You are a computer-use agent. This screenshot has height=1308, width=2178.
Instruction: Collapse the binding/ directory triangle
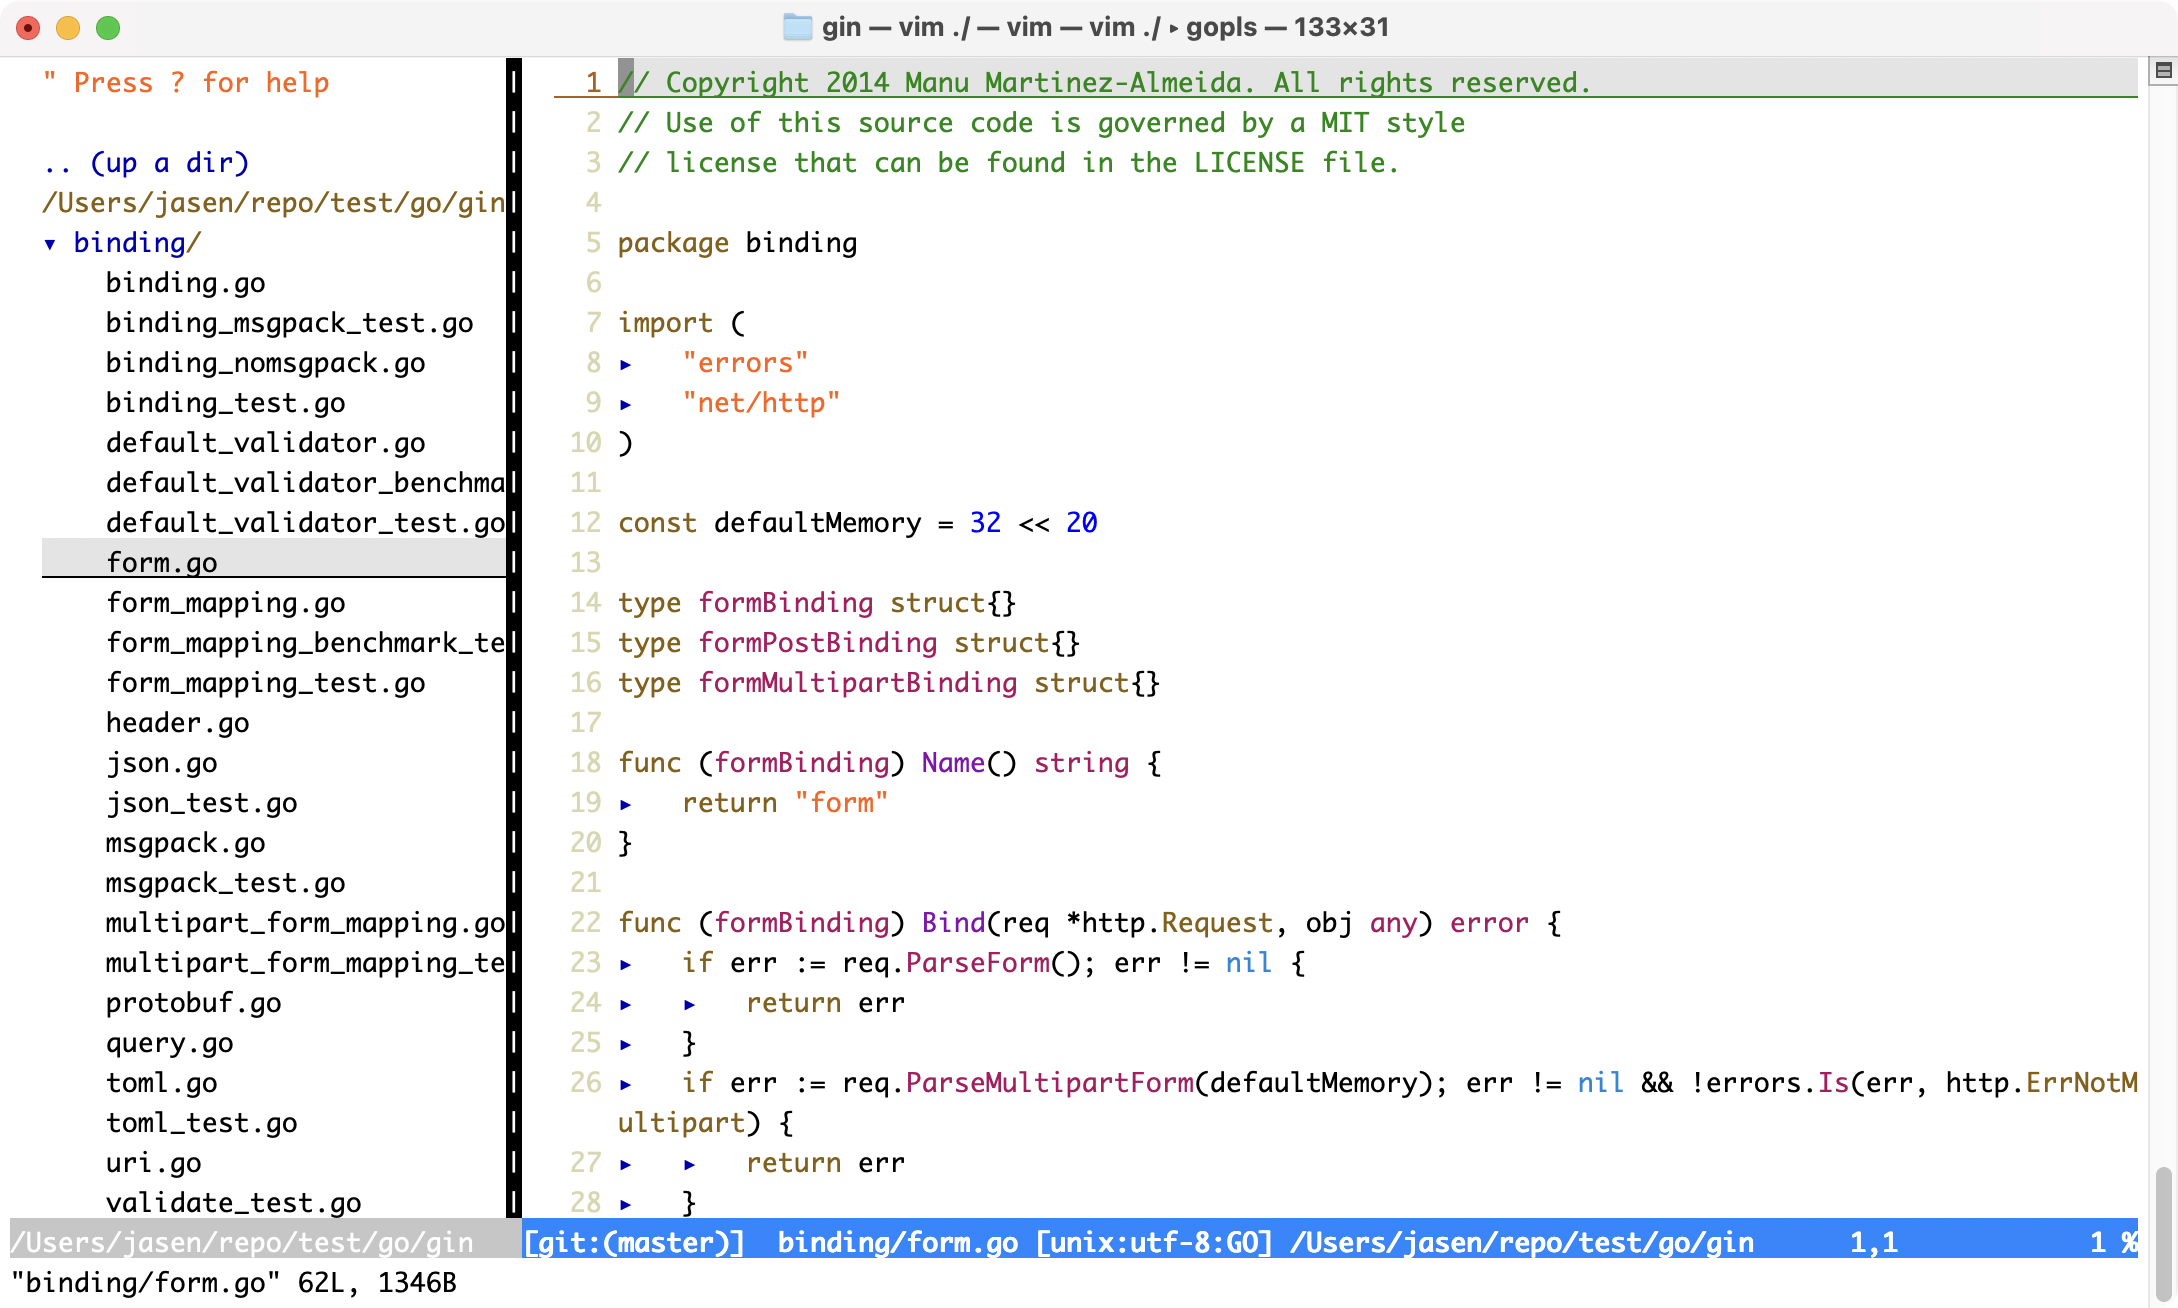pos(50,243)
